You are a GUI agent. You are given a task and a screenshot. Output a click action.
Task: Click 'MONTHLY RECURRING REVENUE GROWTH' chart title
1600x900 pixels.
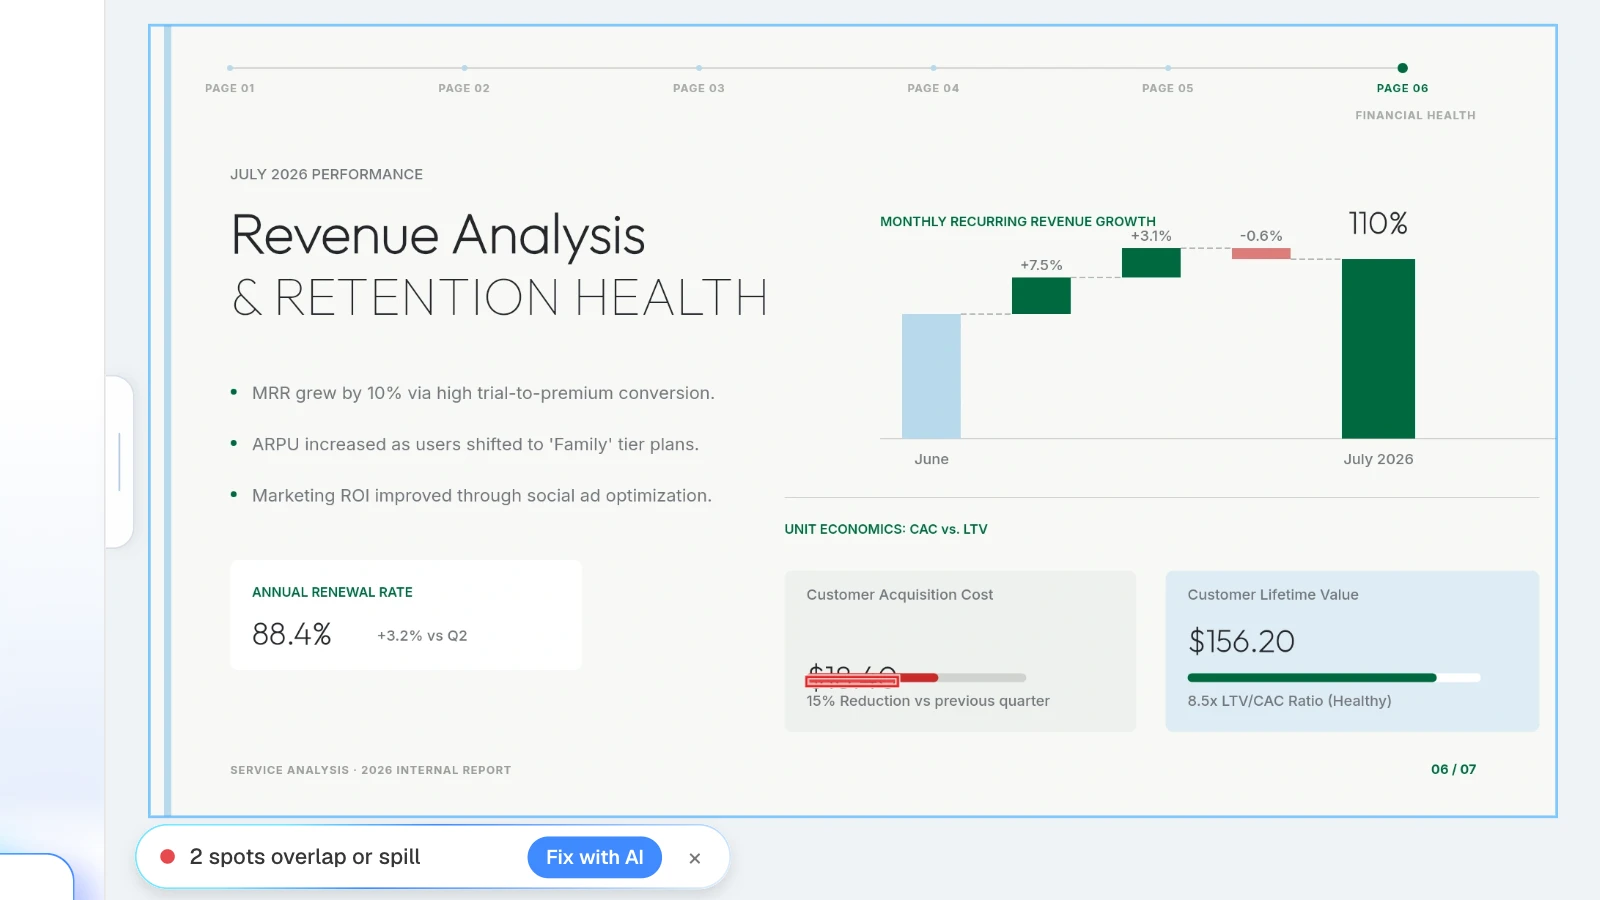(x=1017, y=221)
